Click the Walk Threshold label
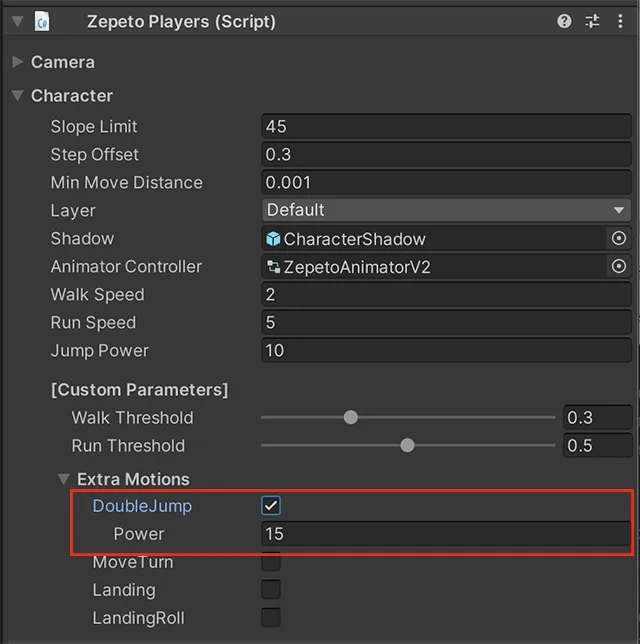The width and height of the screenshot is (640, 644). click(132, 418)
